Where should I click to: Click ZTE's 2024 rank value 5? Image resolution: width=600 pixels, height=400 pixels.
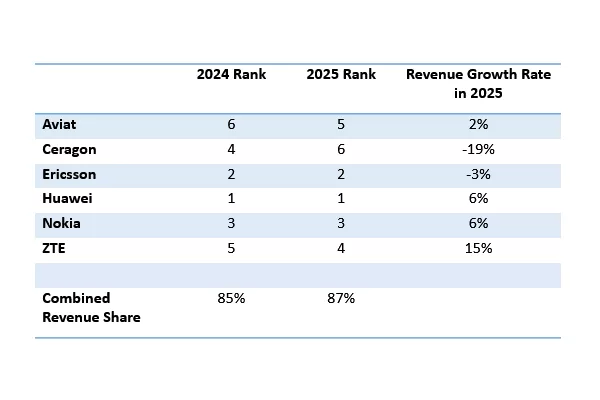(x=231, y=248)
